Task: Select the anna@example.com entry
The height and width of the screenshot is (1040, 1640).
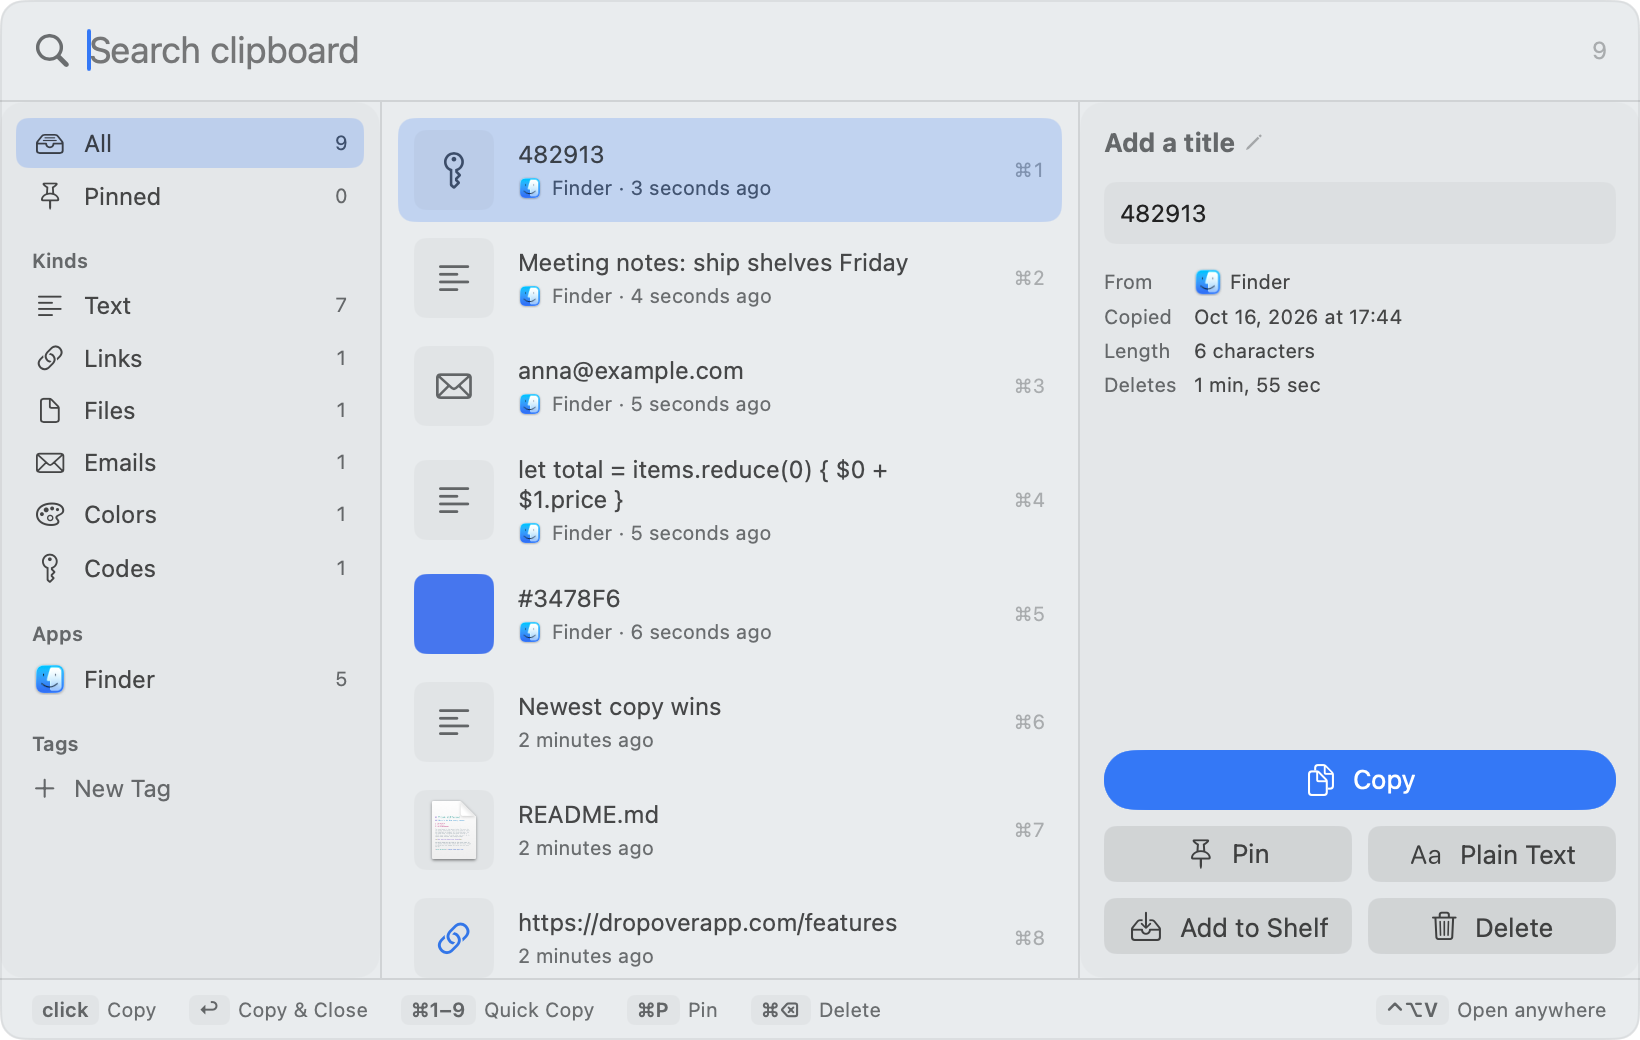Action: (x=730, y=386)
